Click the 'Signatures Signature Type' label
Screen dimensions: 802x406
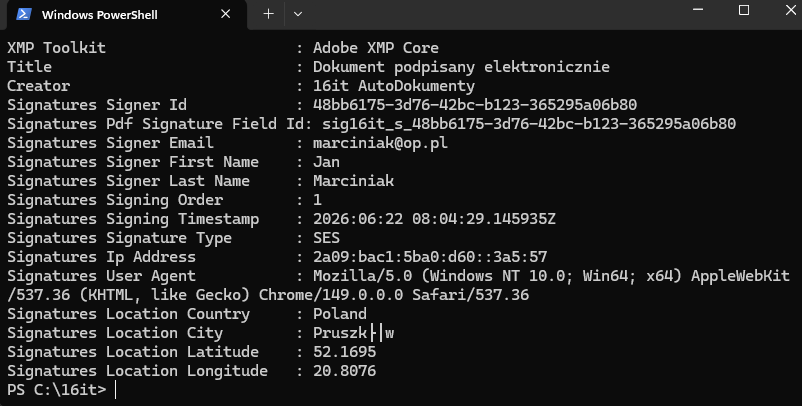119,238
